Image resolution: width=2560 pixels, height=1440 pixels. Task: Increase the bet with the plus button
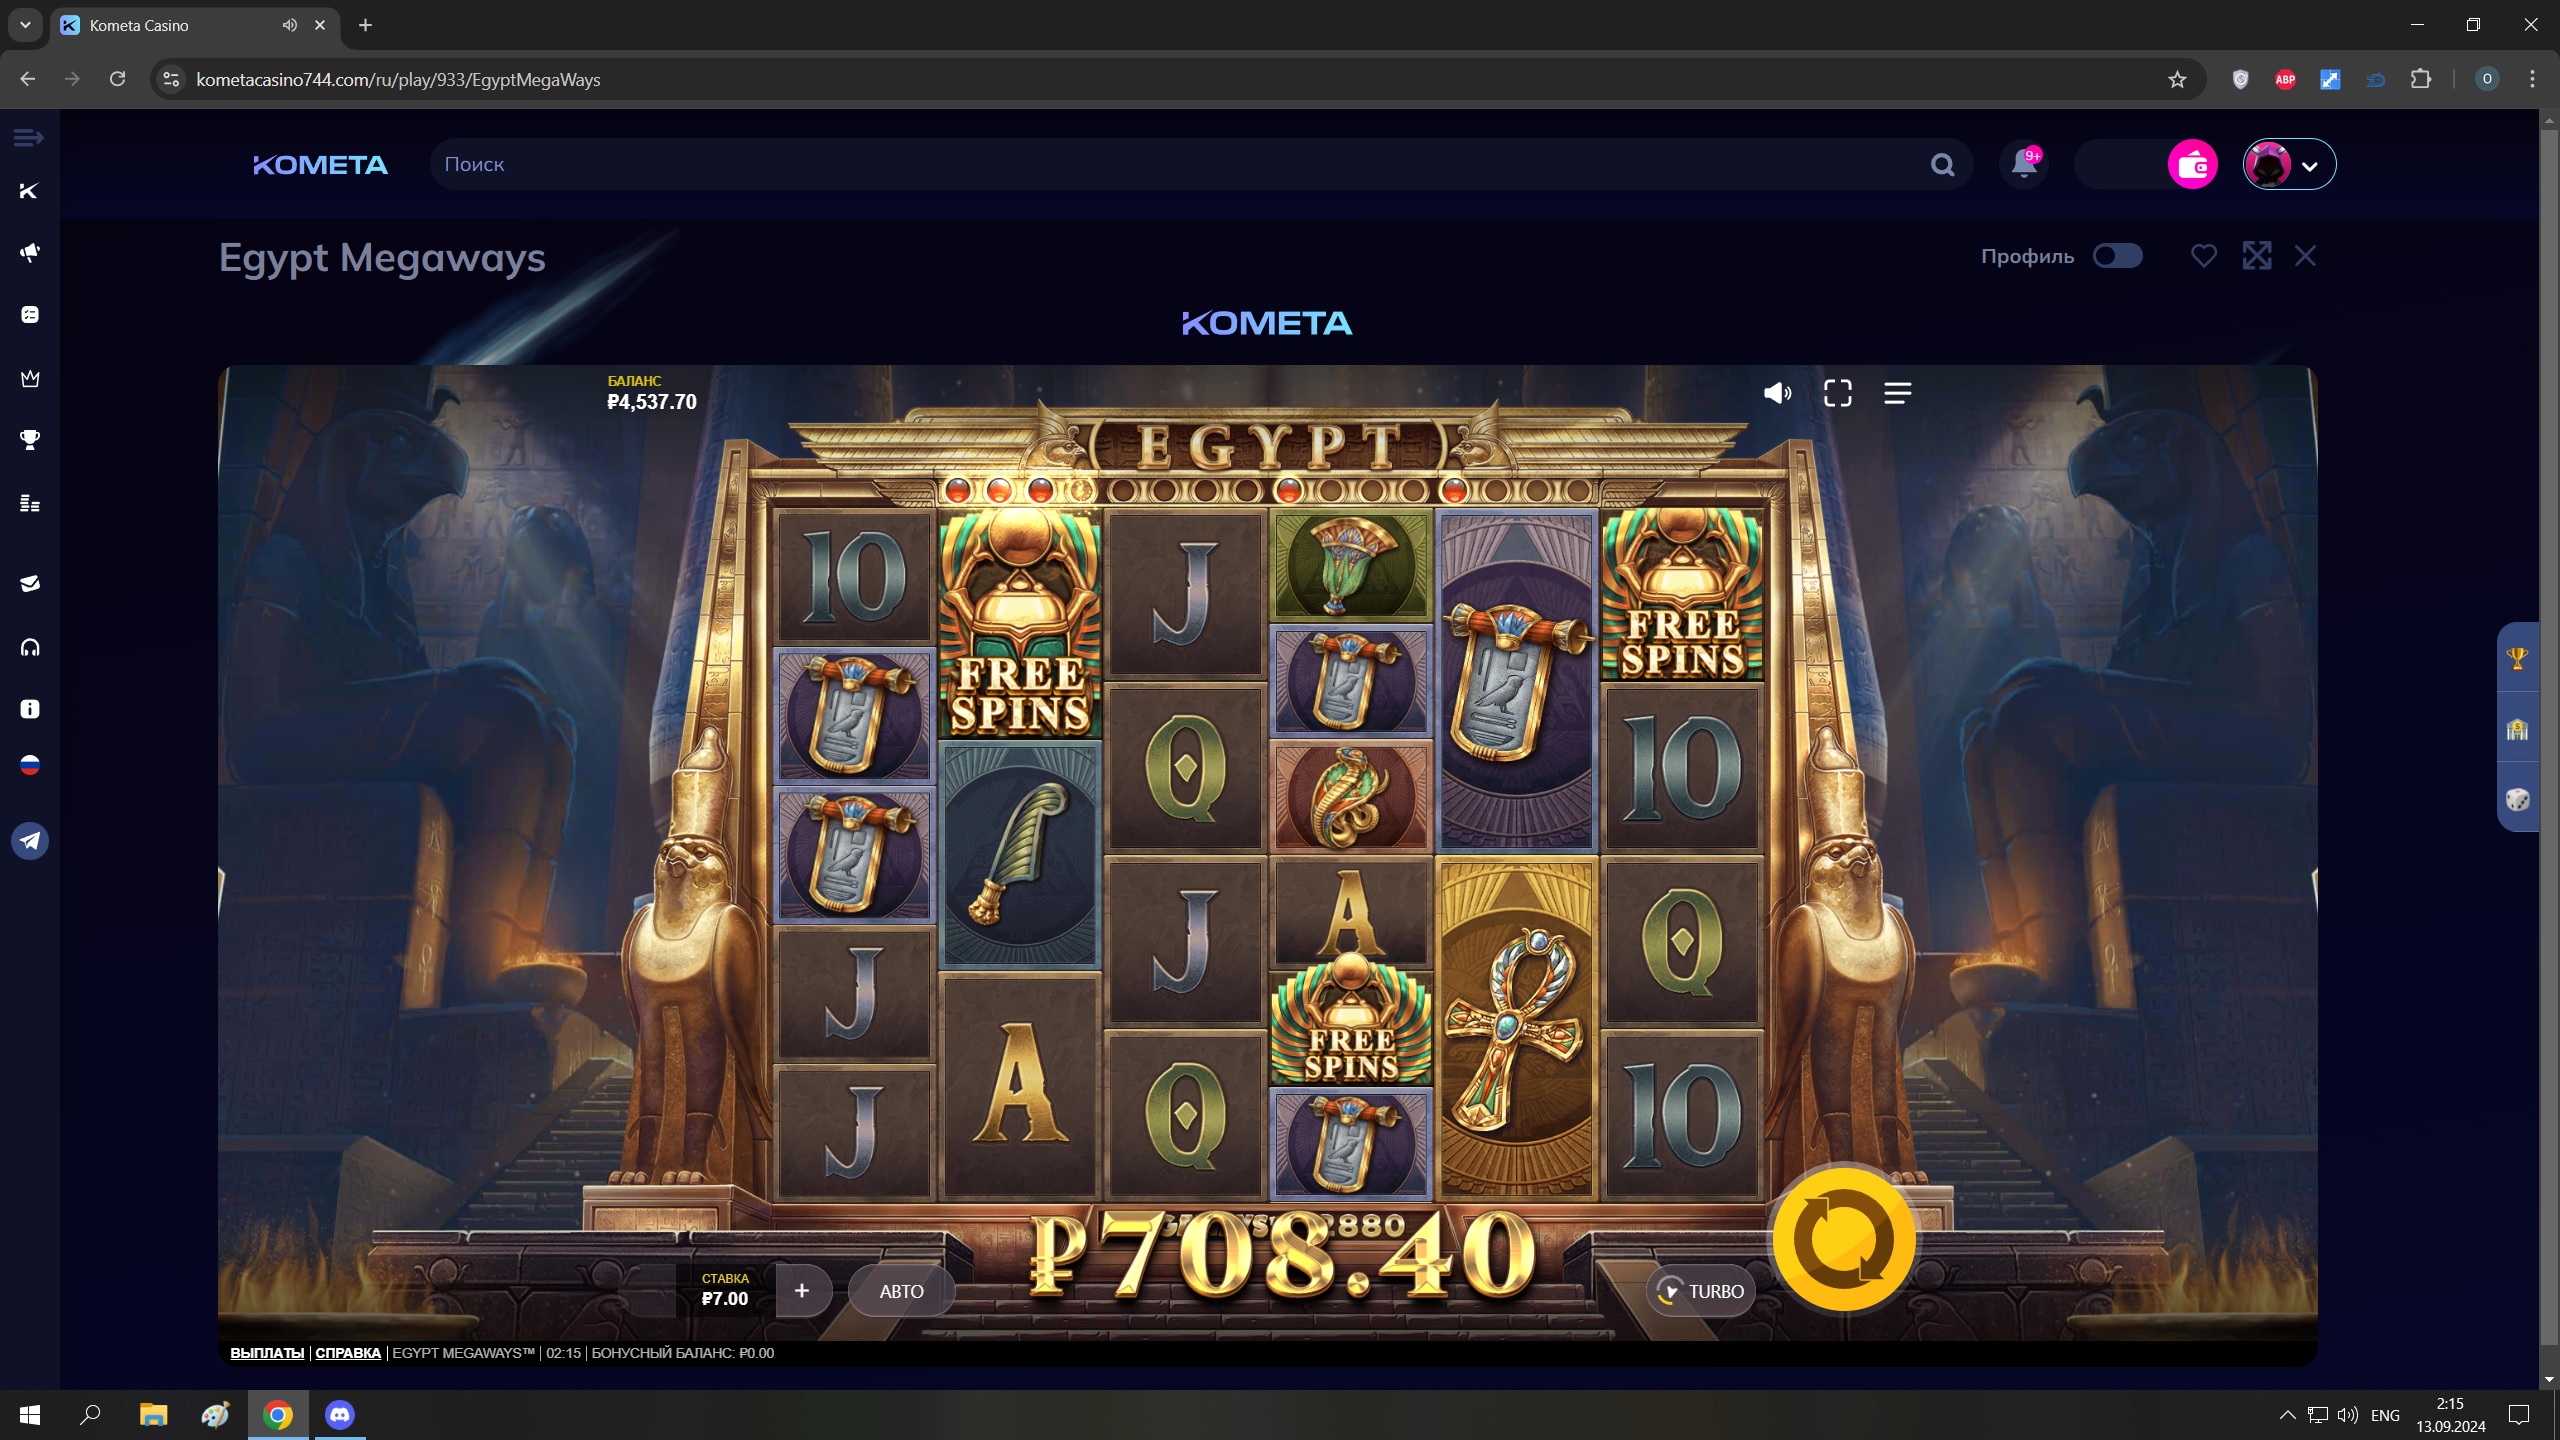[x=801, y=1291]
